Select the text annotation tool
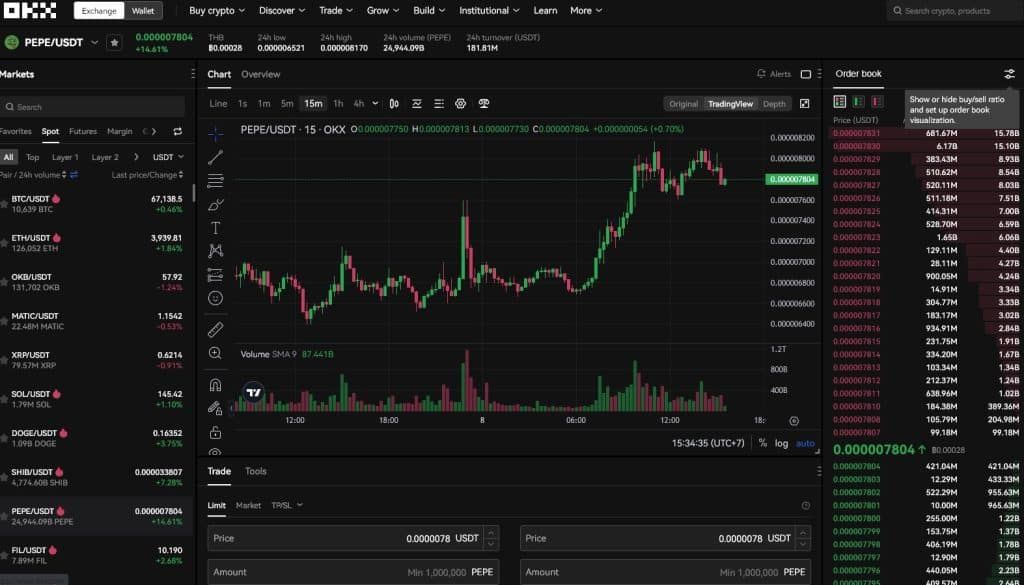This screenshot has width=1024, height=585. click(x=216, y=228)
